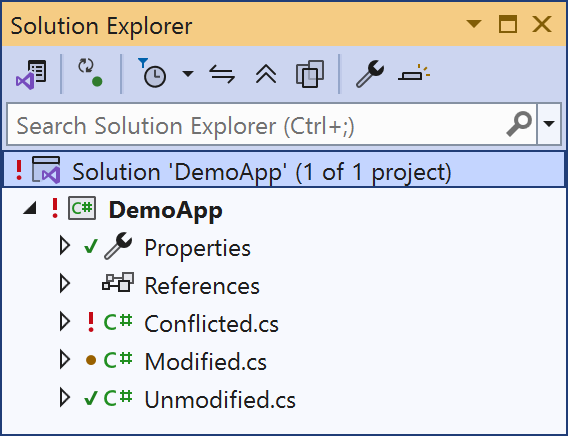The image size is (568, 436).
Task: Click the C# icon of Modified.cs
Action: coord(118,360)
